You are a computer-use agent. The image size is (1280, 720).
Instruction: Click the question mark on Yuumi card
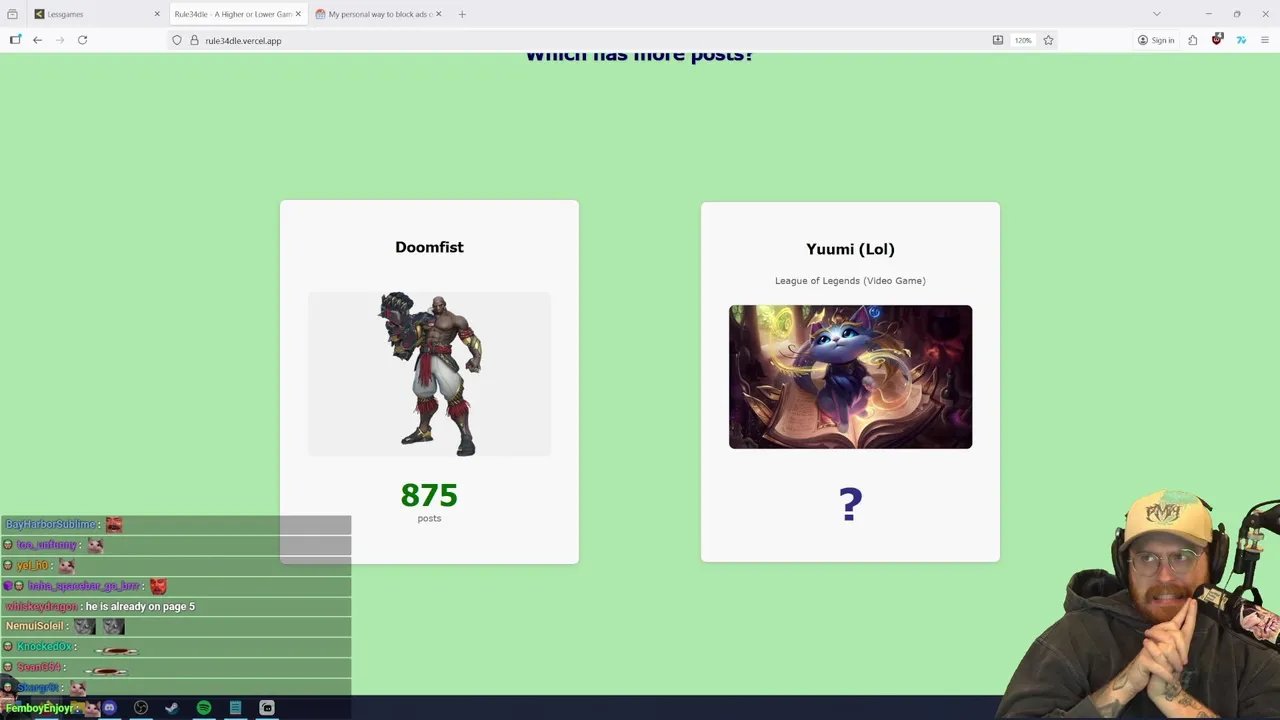pos(850,505)
